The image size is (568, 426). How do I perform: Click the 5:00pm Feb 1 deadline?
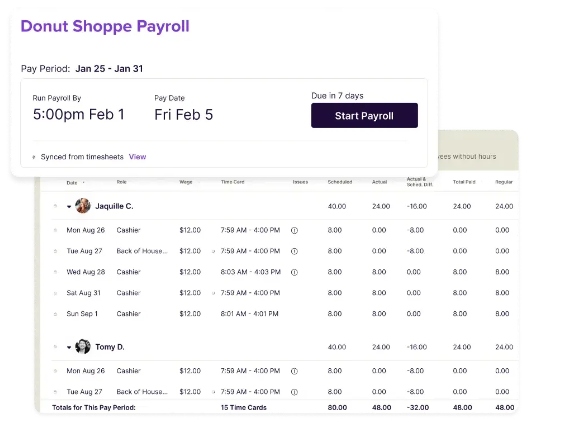click(79, 114)
